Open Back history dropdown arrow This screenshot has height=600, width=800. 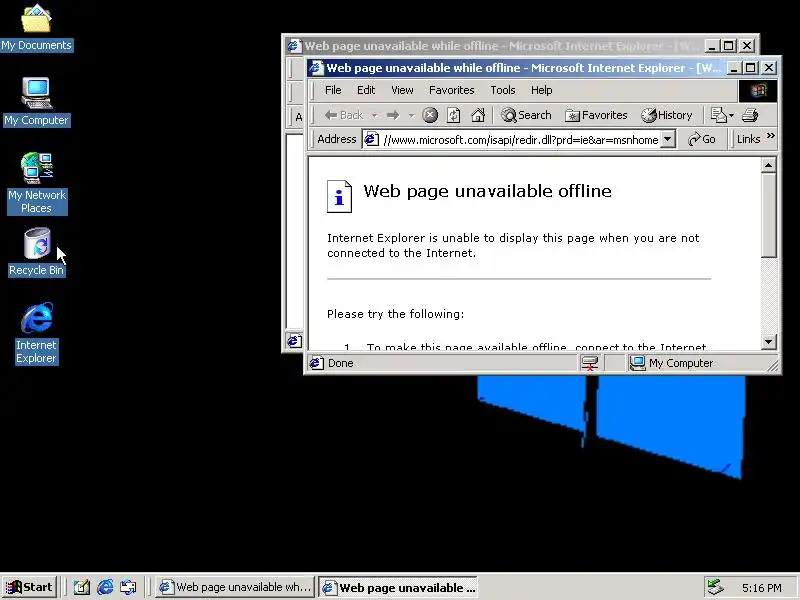[x=375, y=116]
